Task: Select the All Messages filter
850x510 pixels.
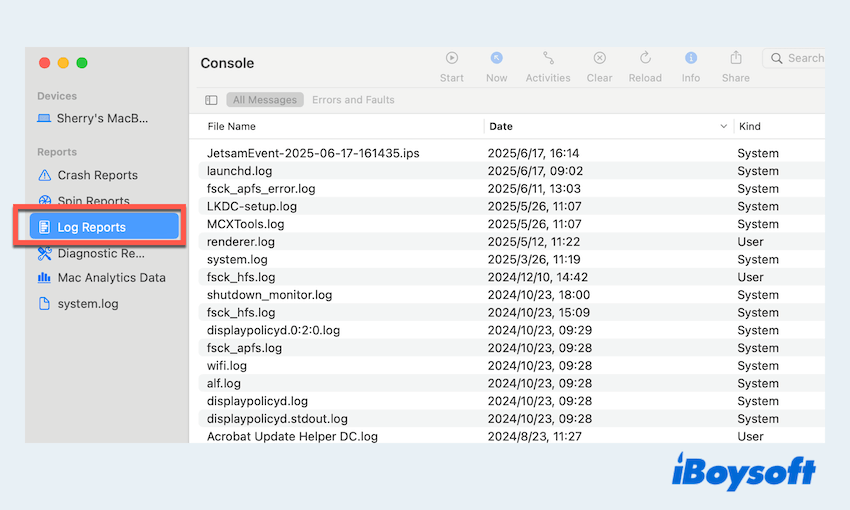Action: pyautogui.click(x=265, y=100)
